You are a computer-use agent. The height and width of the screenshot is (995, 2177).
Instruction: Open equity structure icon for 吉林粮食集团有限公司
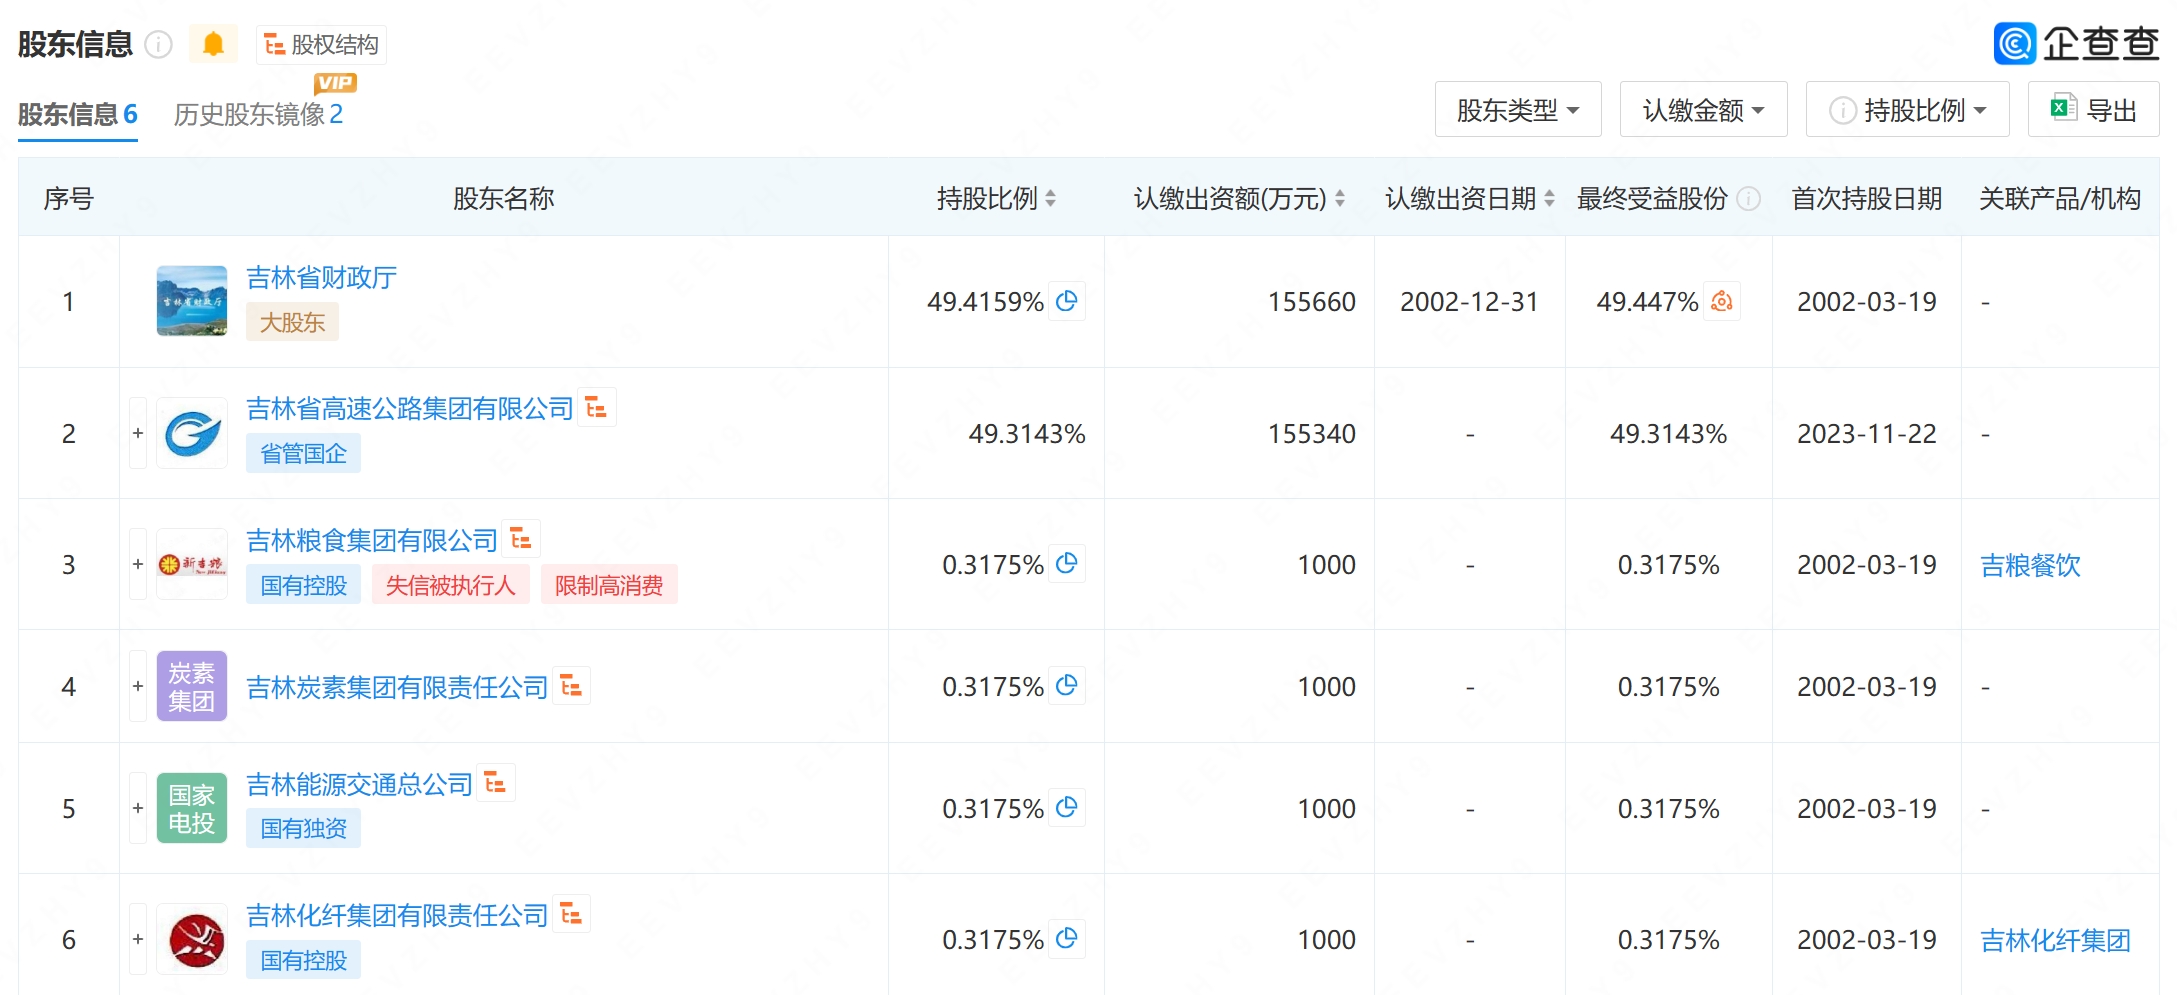(521, 540)
